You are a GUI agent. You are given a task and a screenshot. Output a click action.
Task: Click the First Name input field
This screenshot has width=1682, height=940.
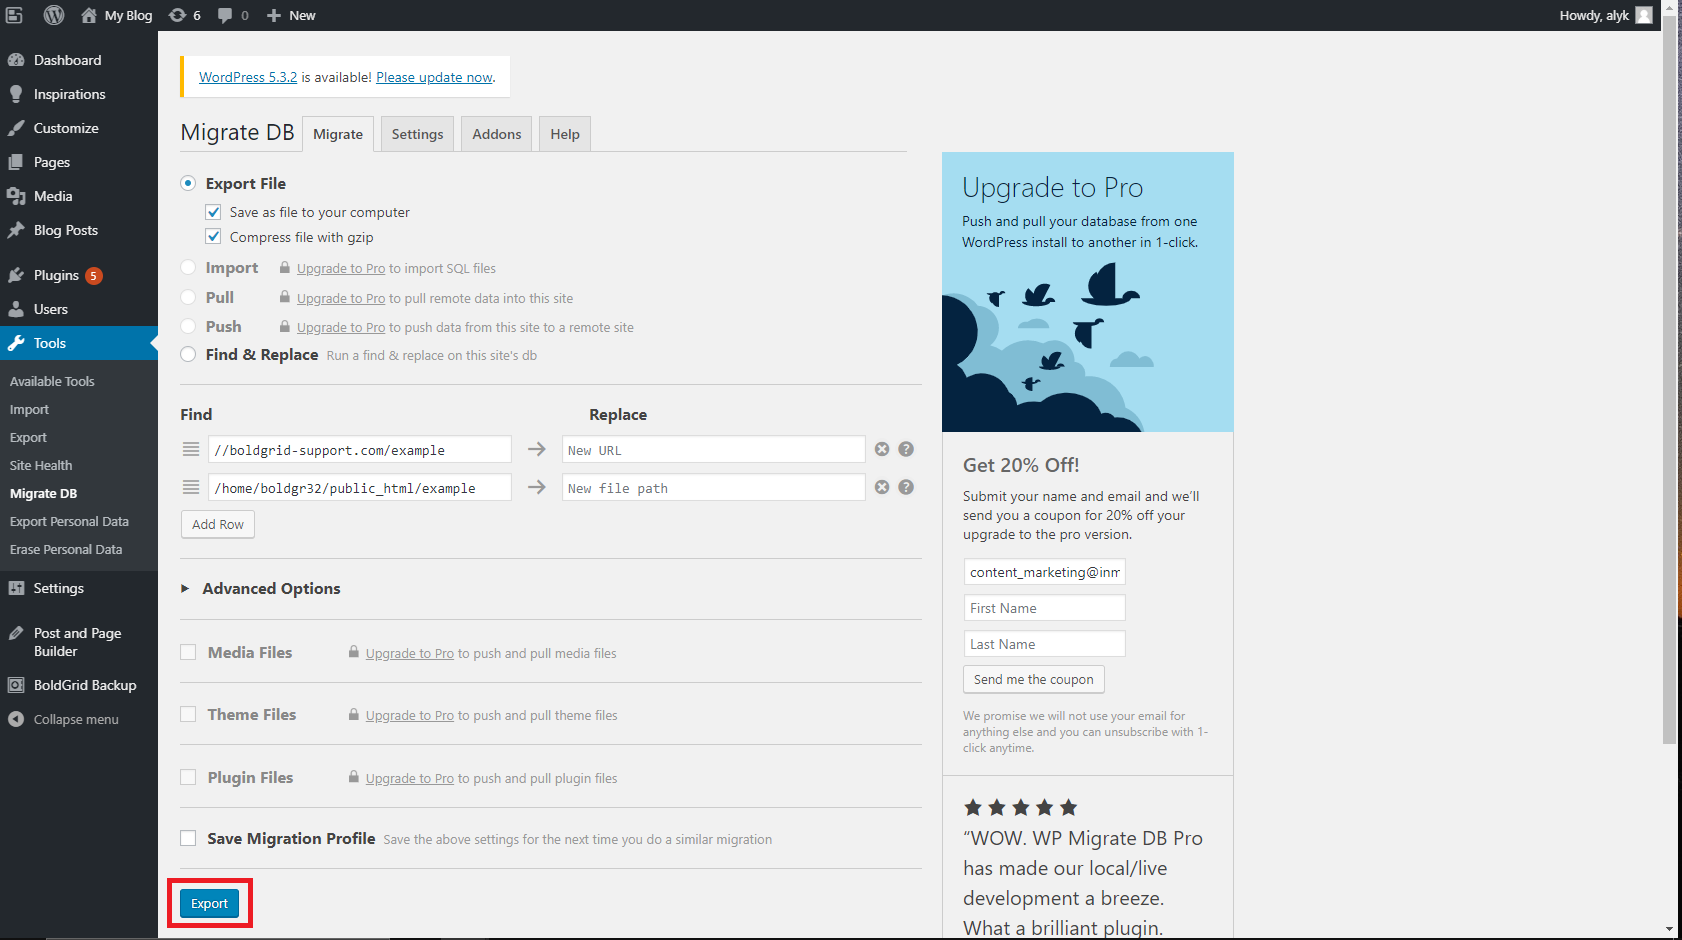[1044, 608]
